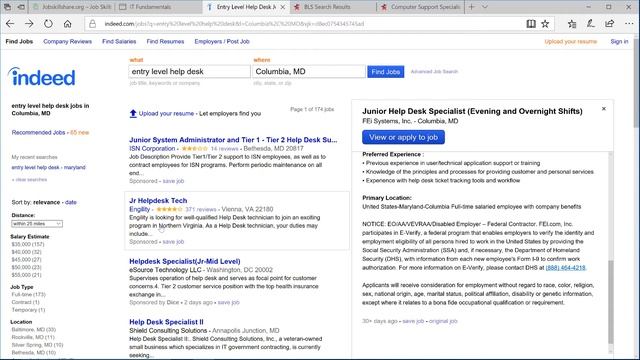Image resolution: width=640 pixels, height=360 pixels.
Task: Click the Find Jobs nav item
Action: coord(19,42)
